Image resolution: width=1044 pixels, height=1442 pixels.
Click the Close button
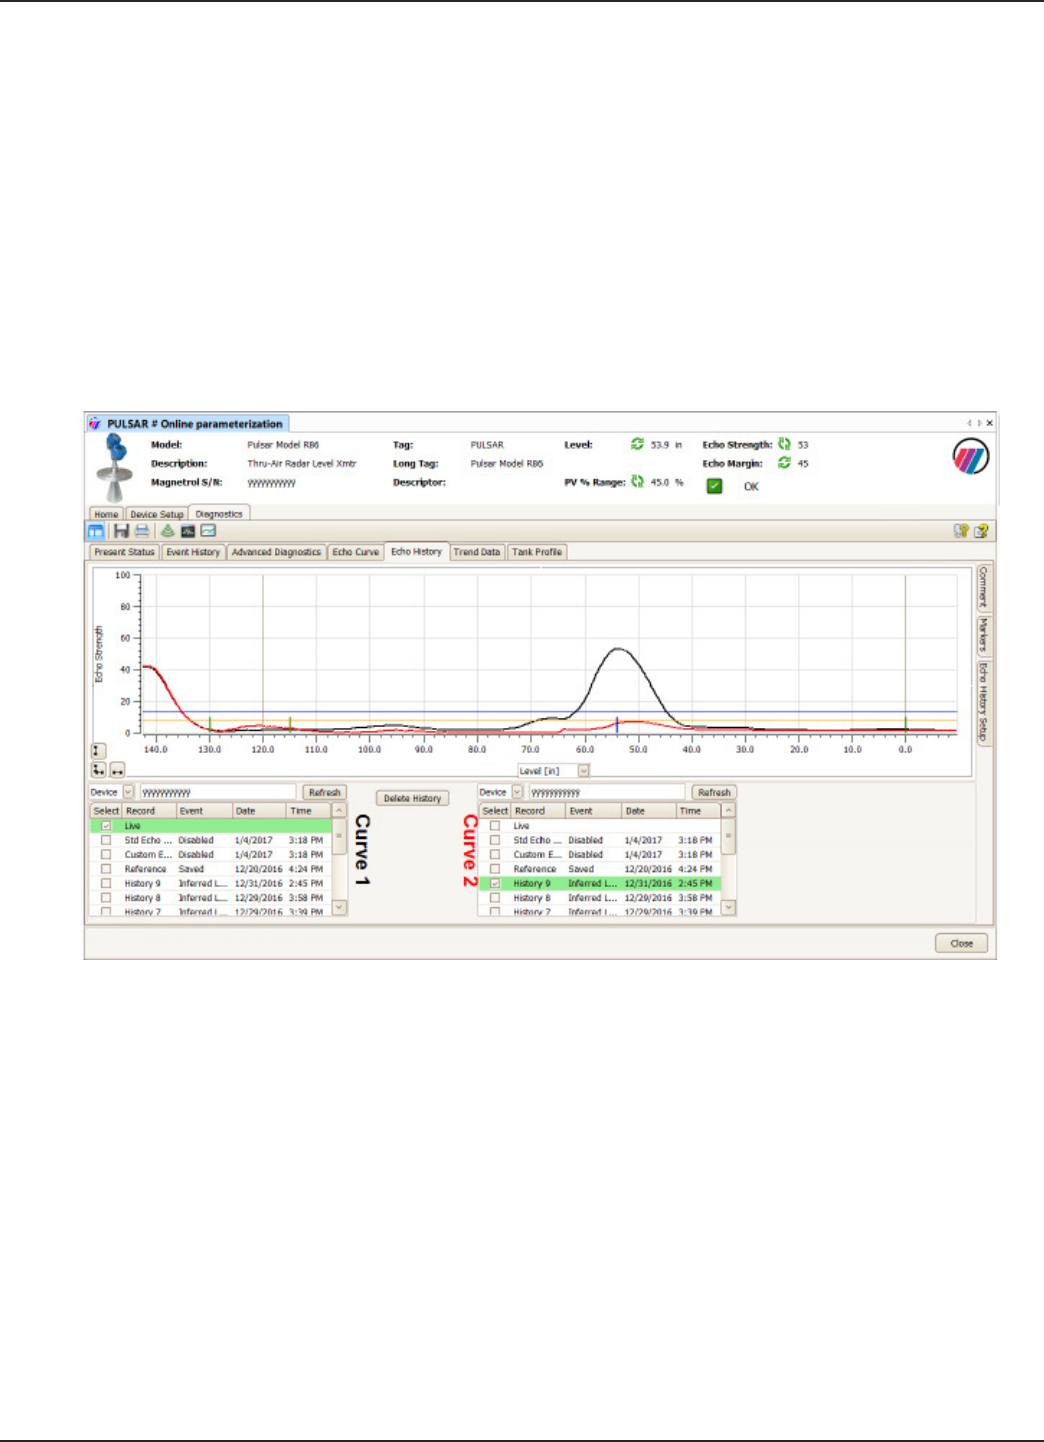(962, 943)
